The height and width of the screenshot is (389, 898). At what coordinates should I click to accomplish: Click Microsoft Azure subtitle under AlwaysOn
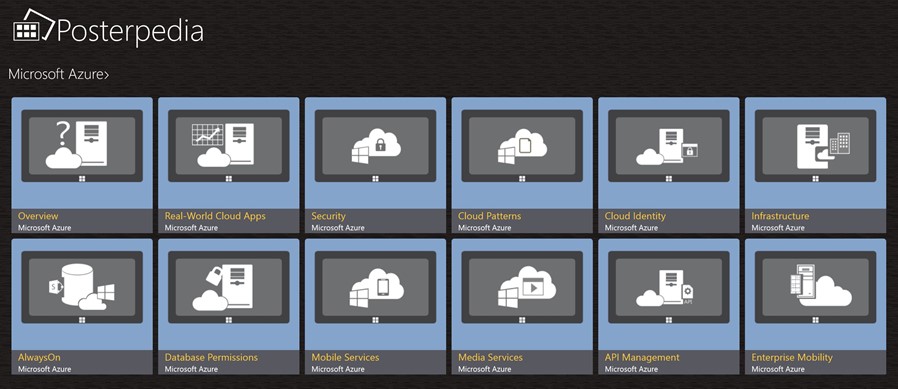[x=45, y=370]
